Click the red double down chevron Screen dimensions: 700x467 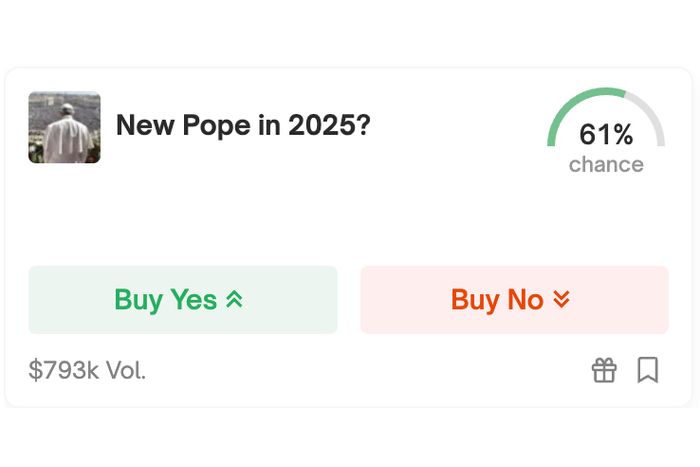(x=561, y=299)
